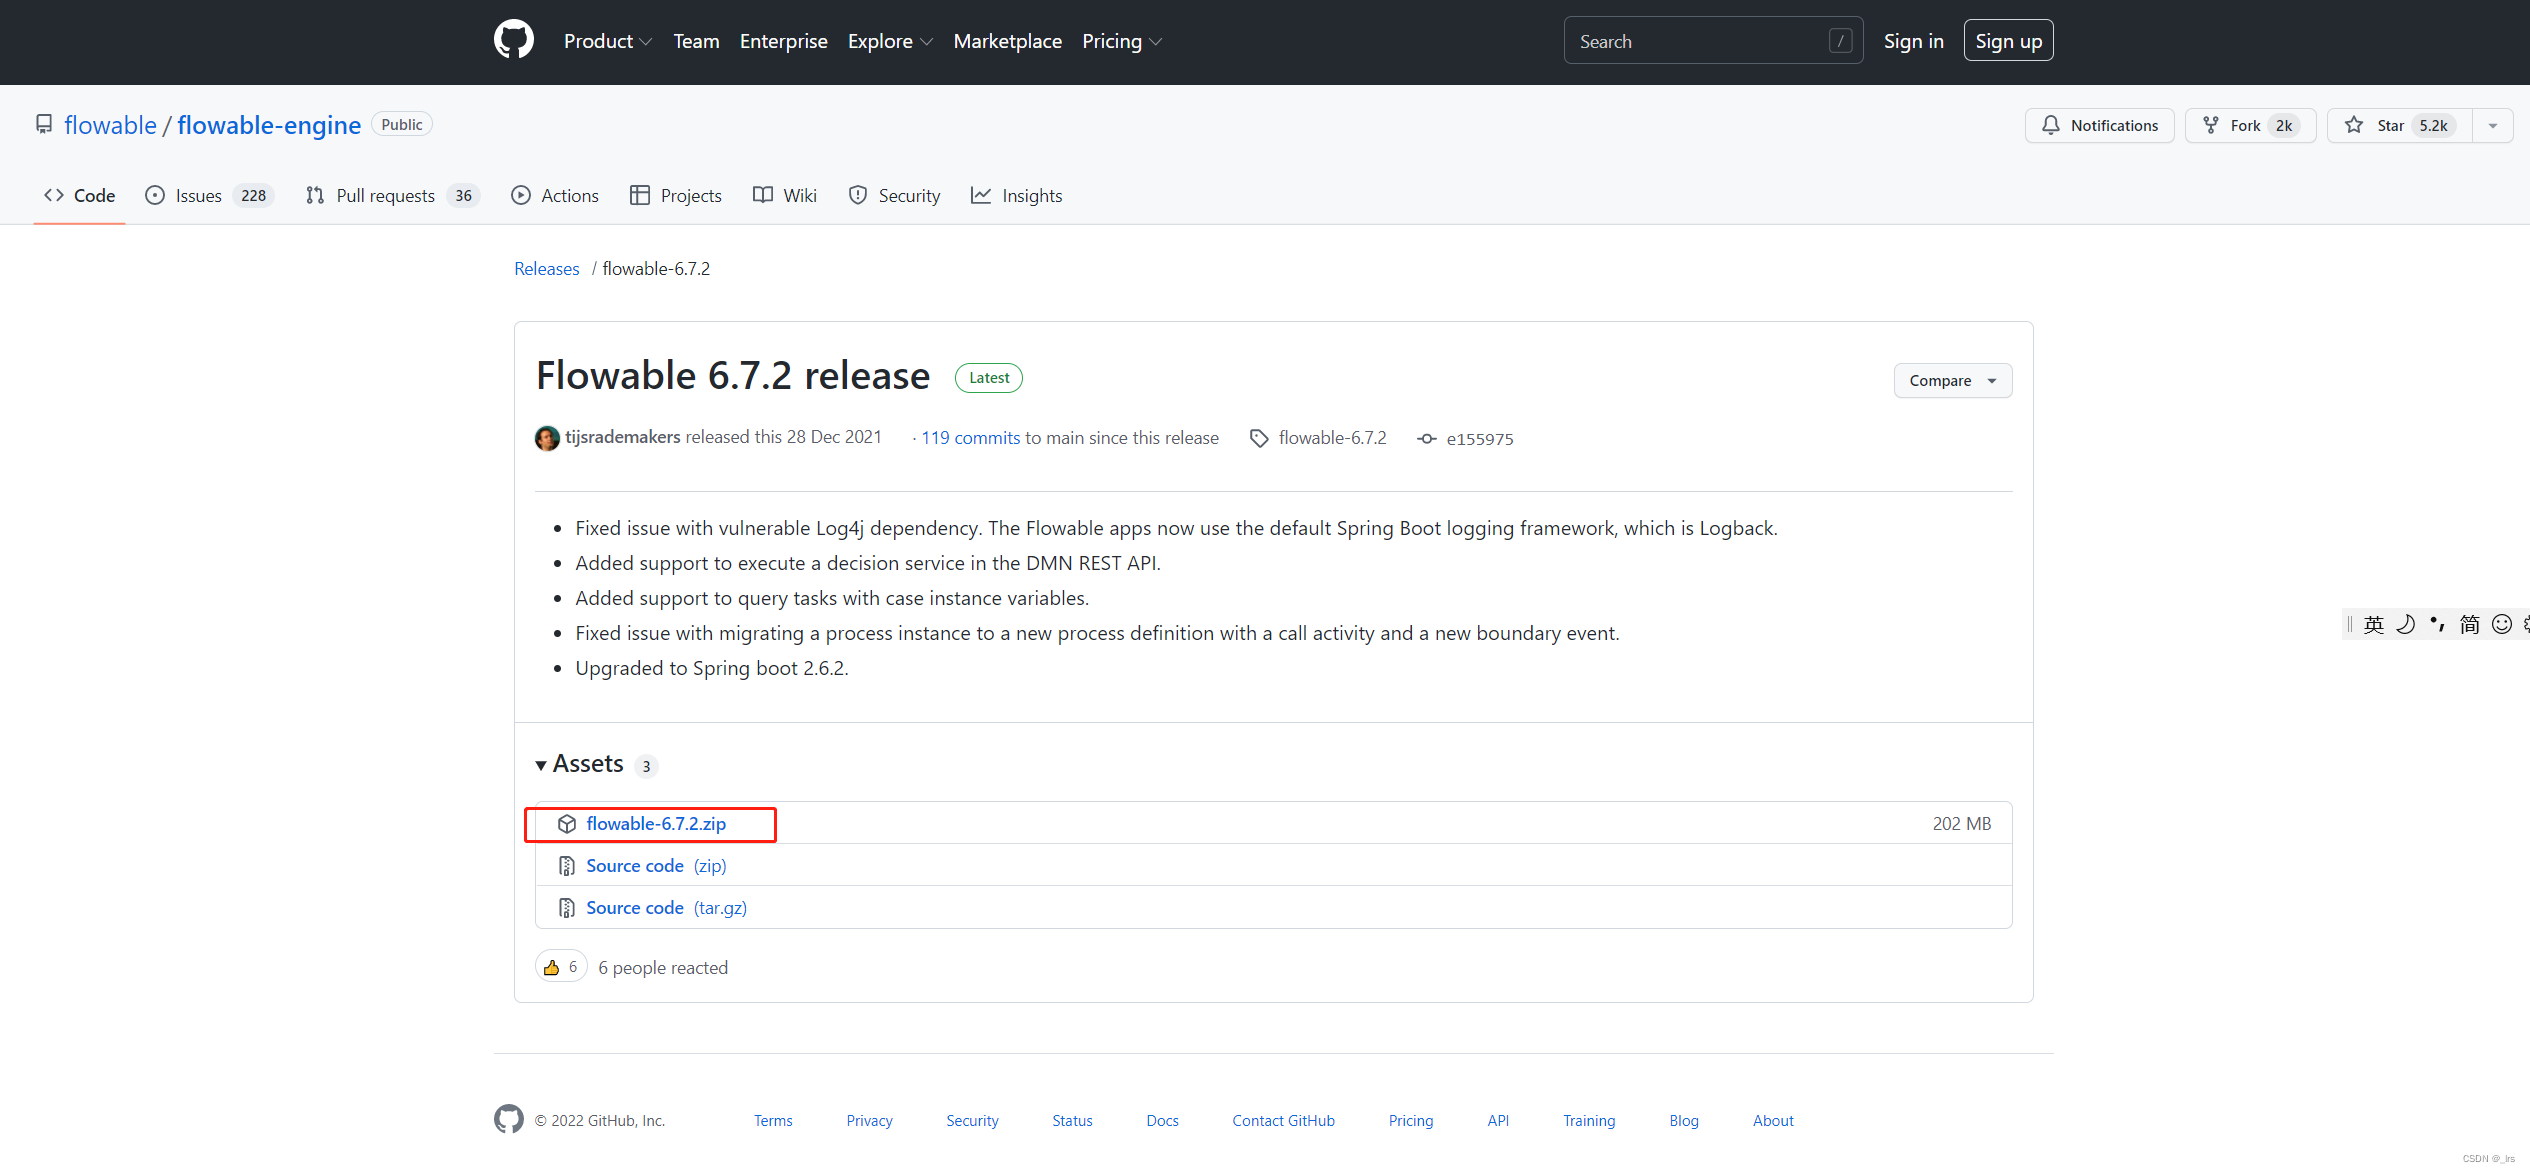Click the flowable-6.7.2 tag icon
Image resolution: width=2530 pixels, height=1173 pixels.
coord(1259,438)
